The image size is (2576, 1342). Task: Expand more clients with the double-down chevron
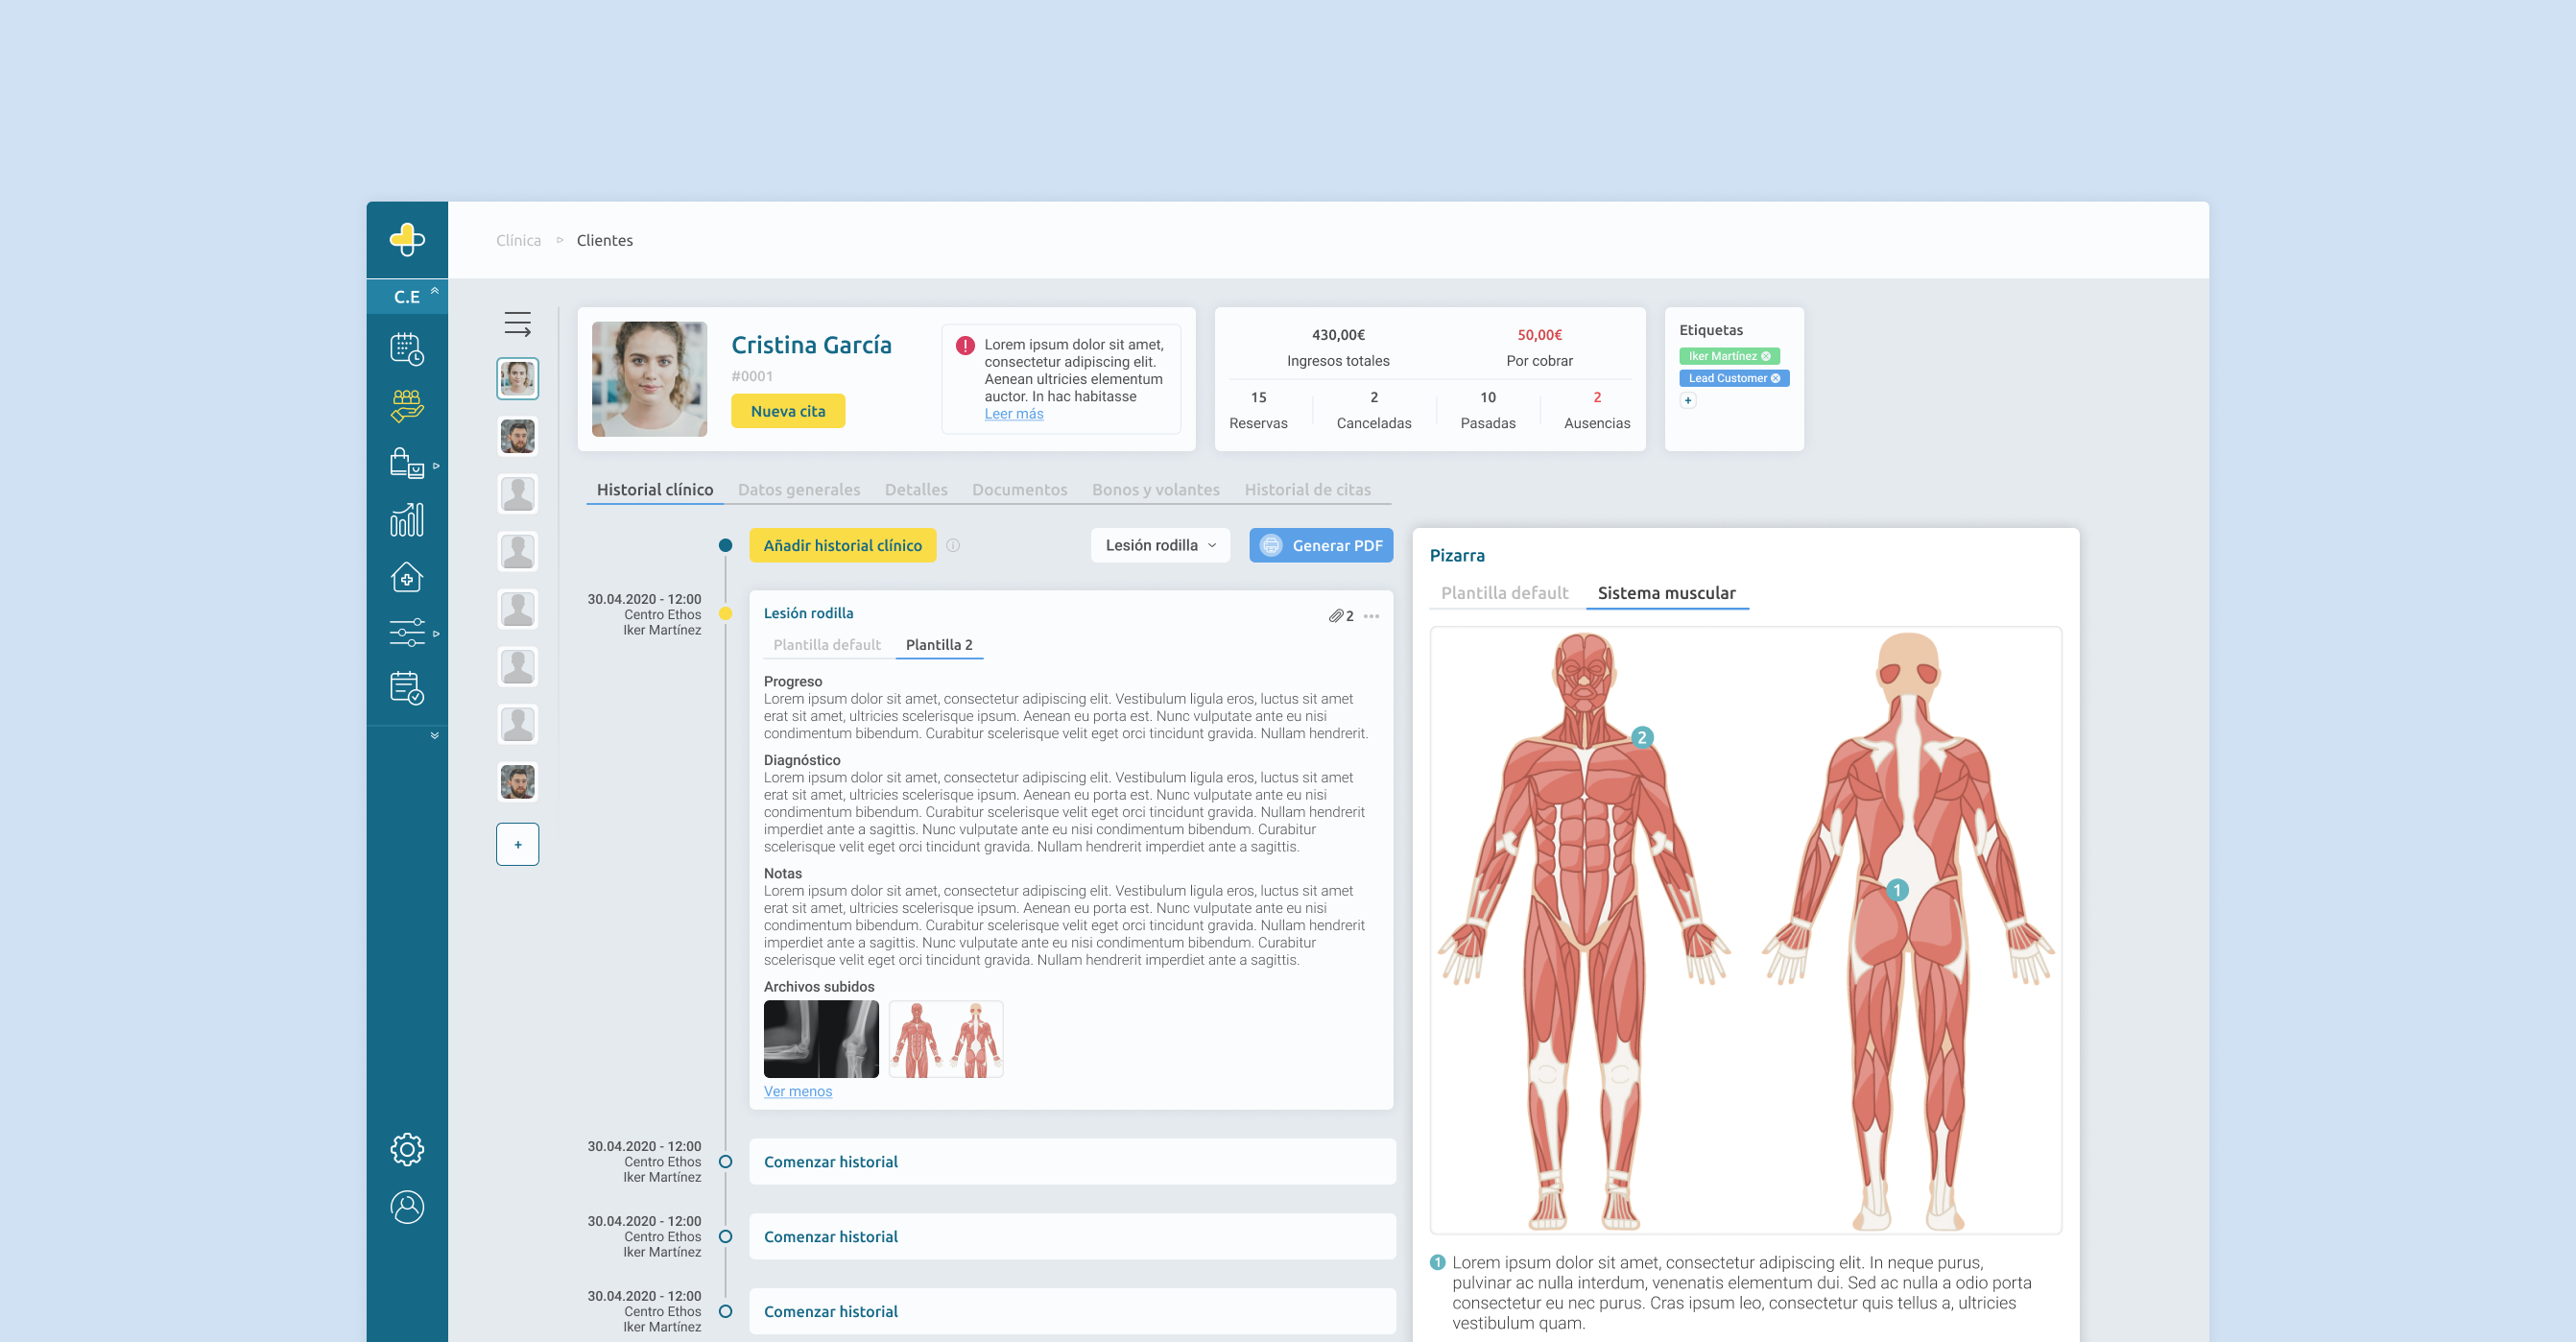[433, 735]
